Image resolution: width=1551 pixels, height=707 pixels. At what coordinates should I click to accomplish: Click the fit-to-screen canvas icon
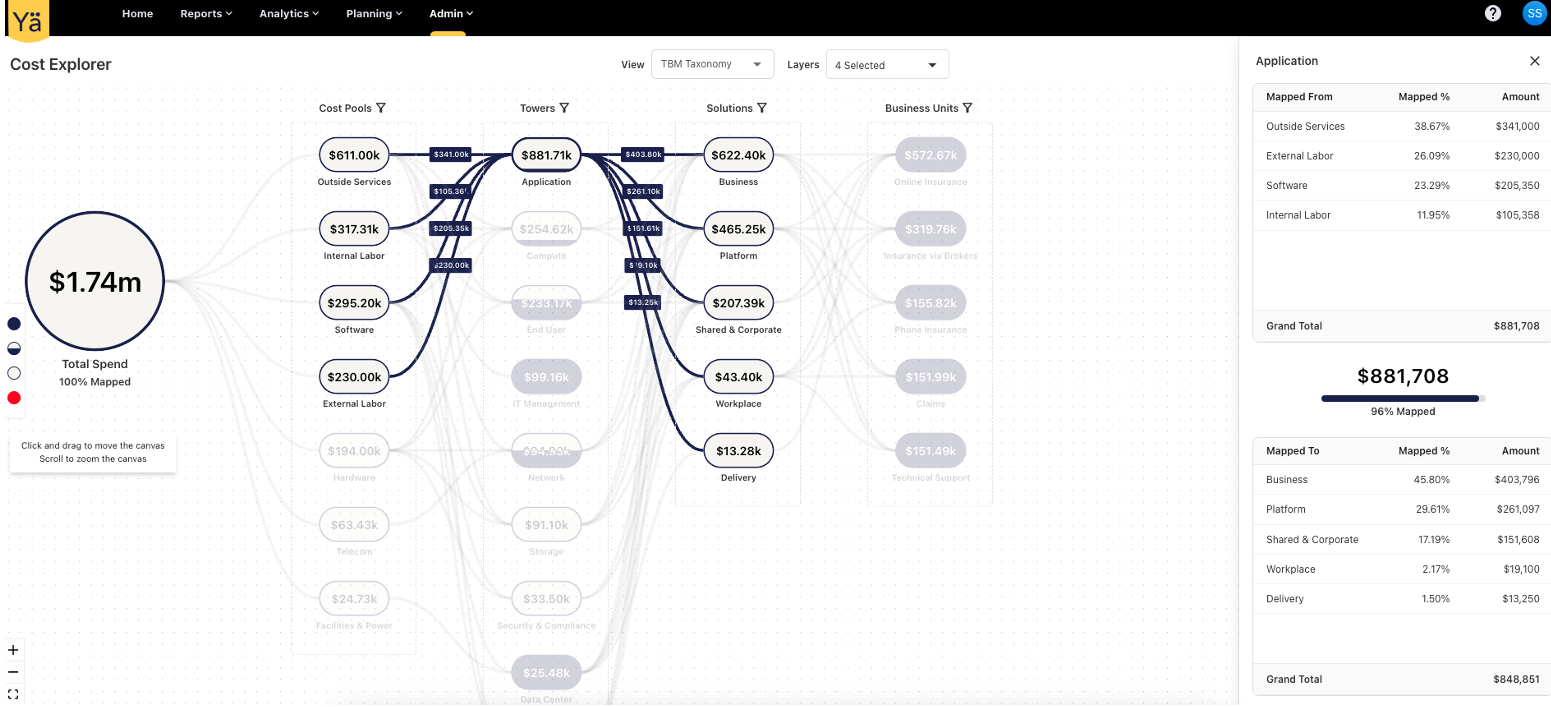[13, 694]
